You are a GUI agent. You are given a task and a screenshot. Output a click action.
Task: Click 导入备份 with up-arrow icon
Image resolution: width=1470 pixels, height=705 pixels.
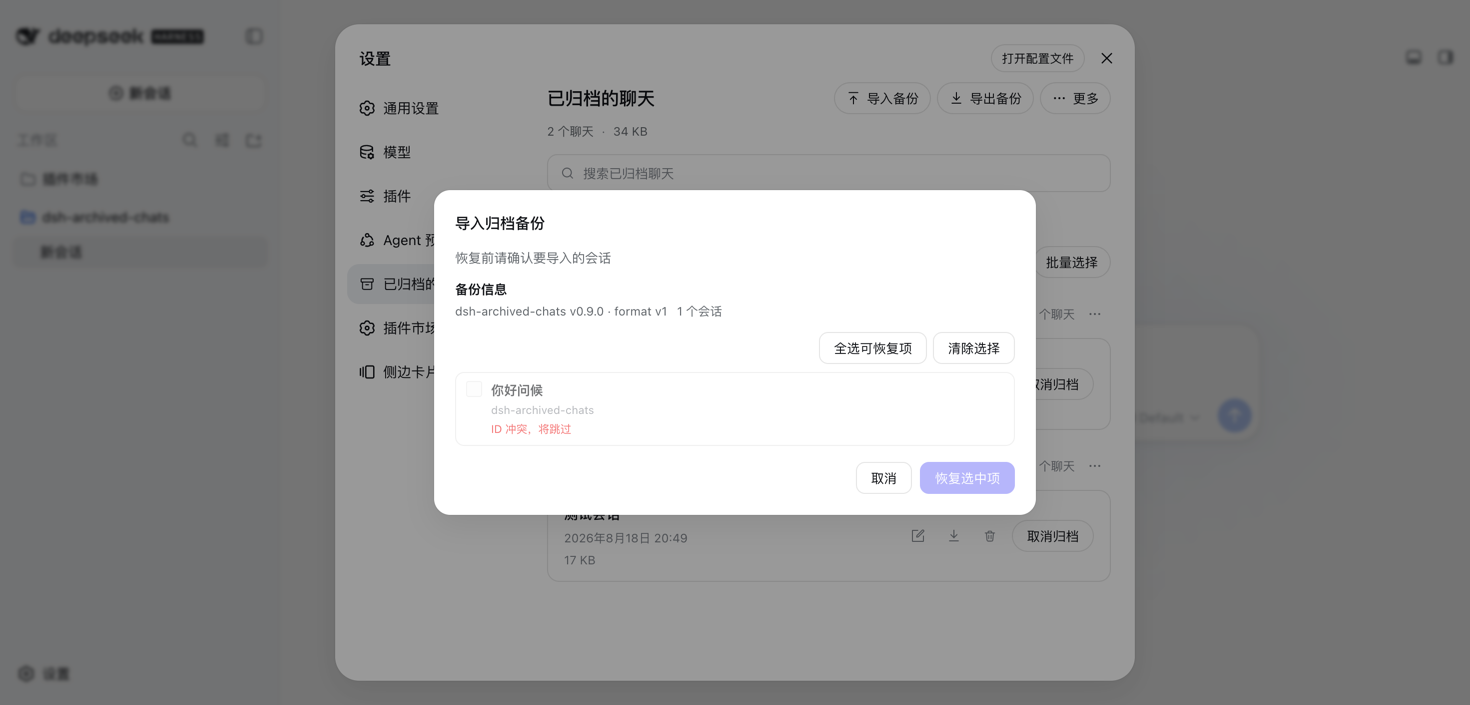883,98
